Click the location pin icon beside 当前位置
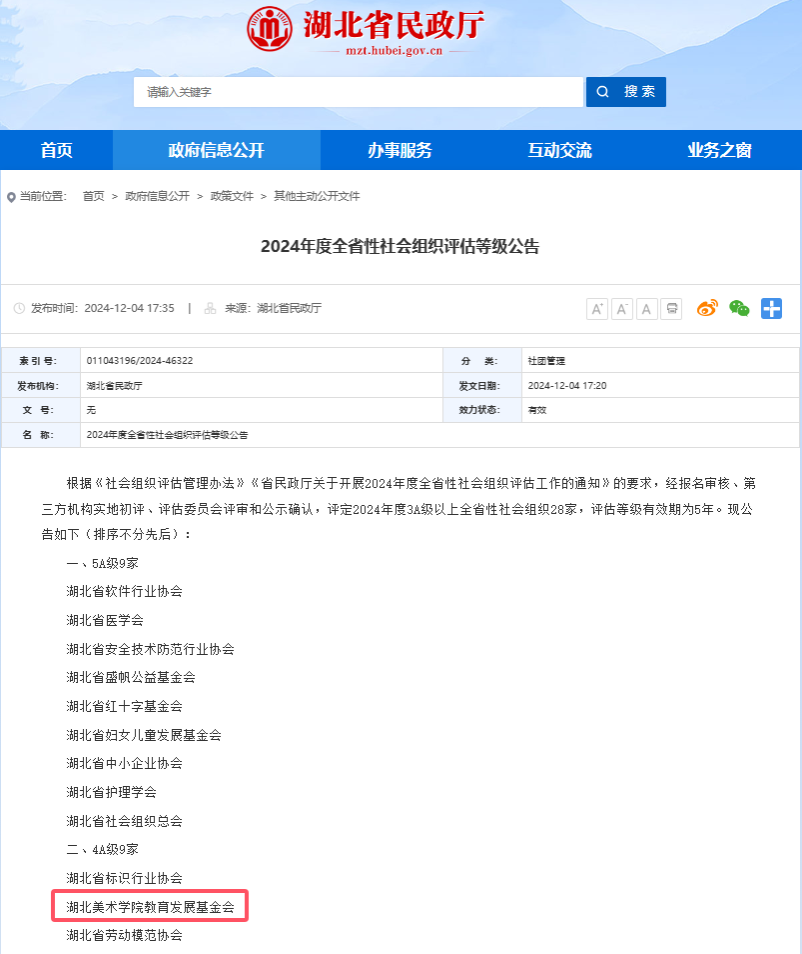802x954 pixels. 11,197
